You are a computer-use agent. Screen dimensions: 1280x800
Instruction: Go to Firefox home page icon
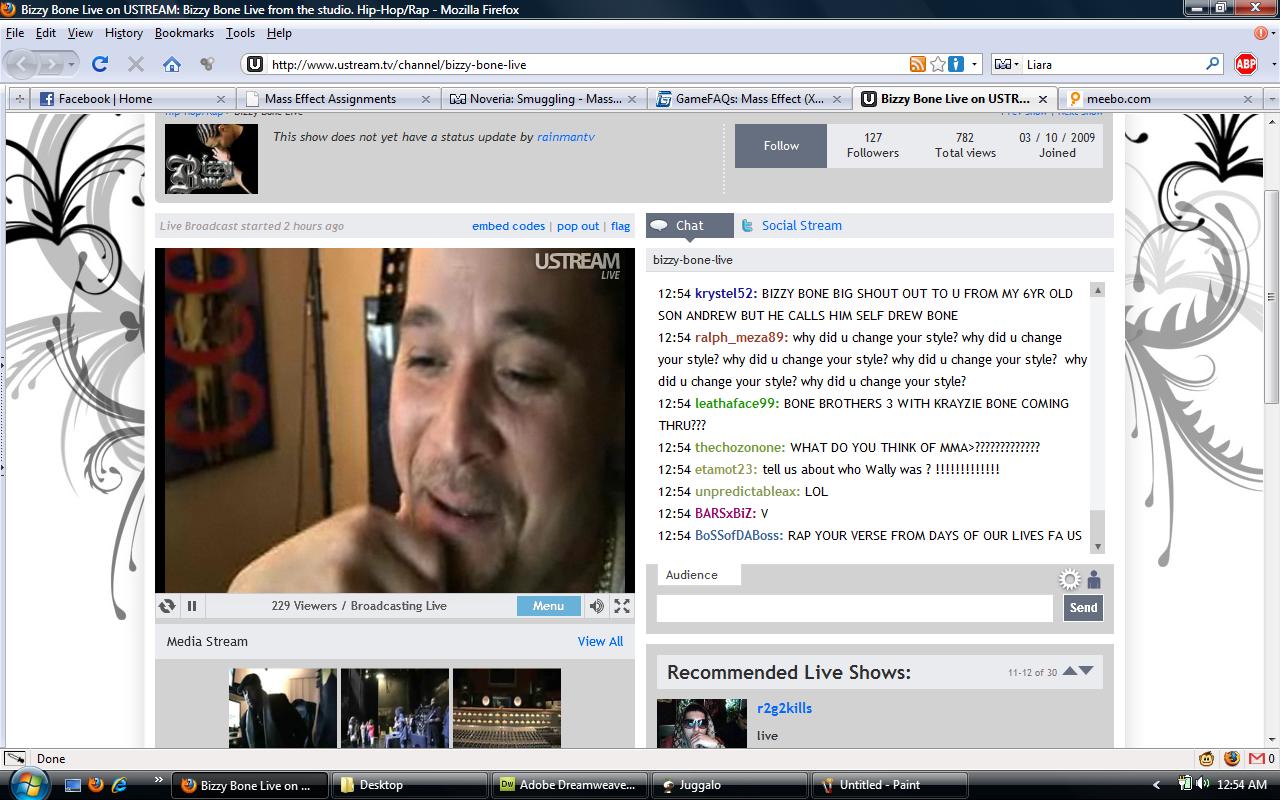click(172, 64)
